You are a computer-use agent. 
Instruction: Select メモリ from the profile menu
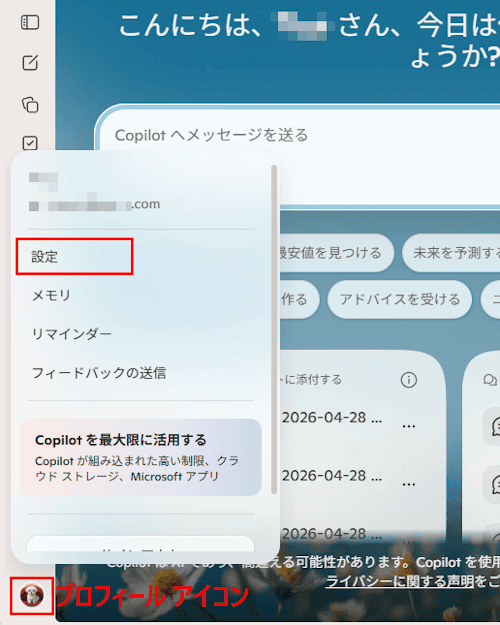(x=51, y=295)
